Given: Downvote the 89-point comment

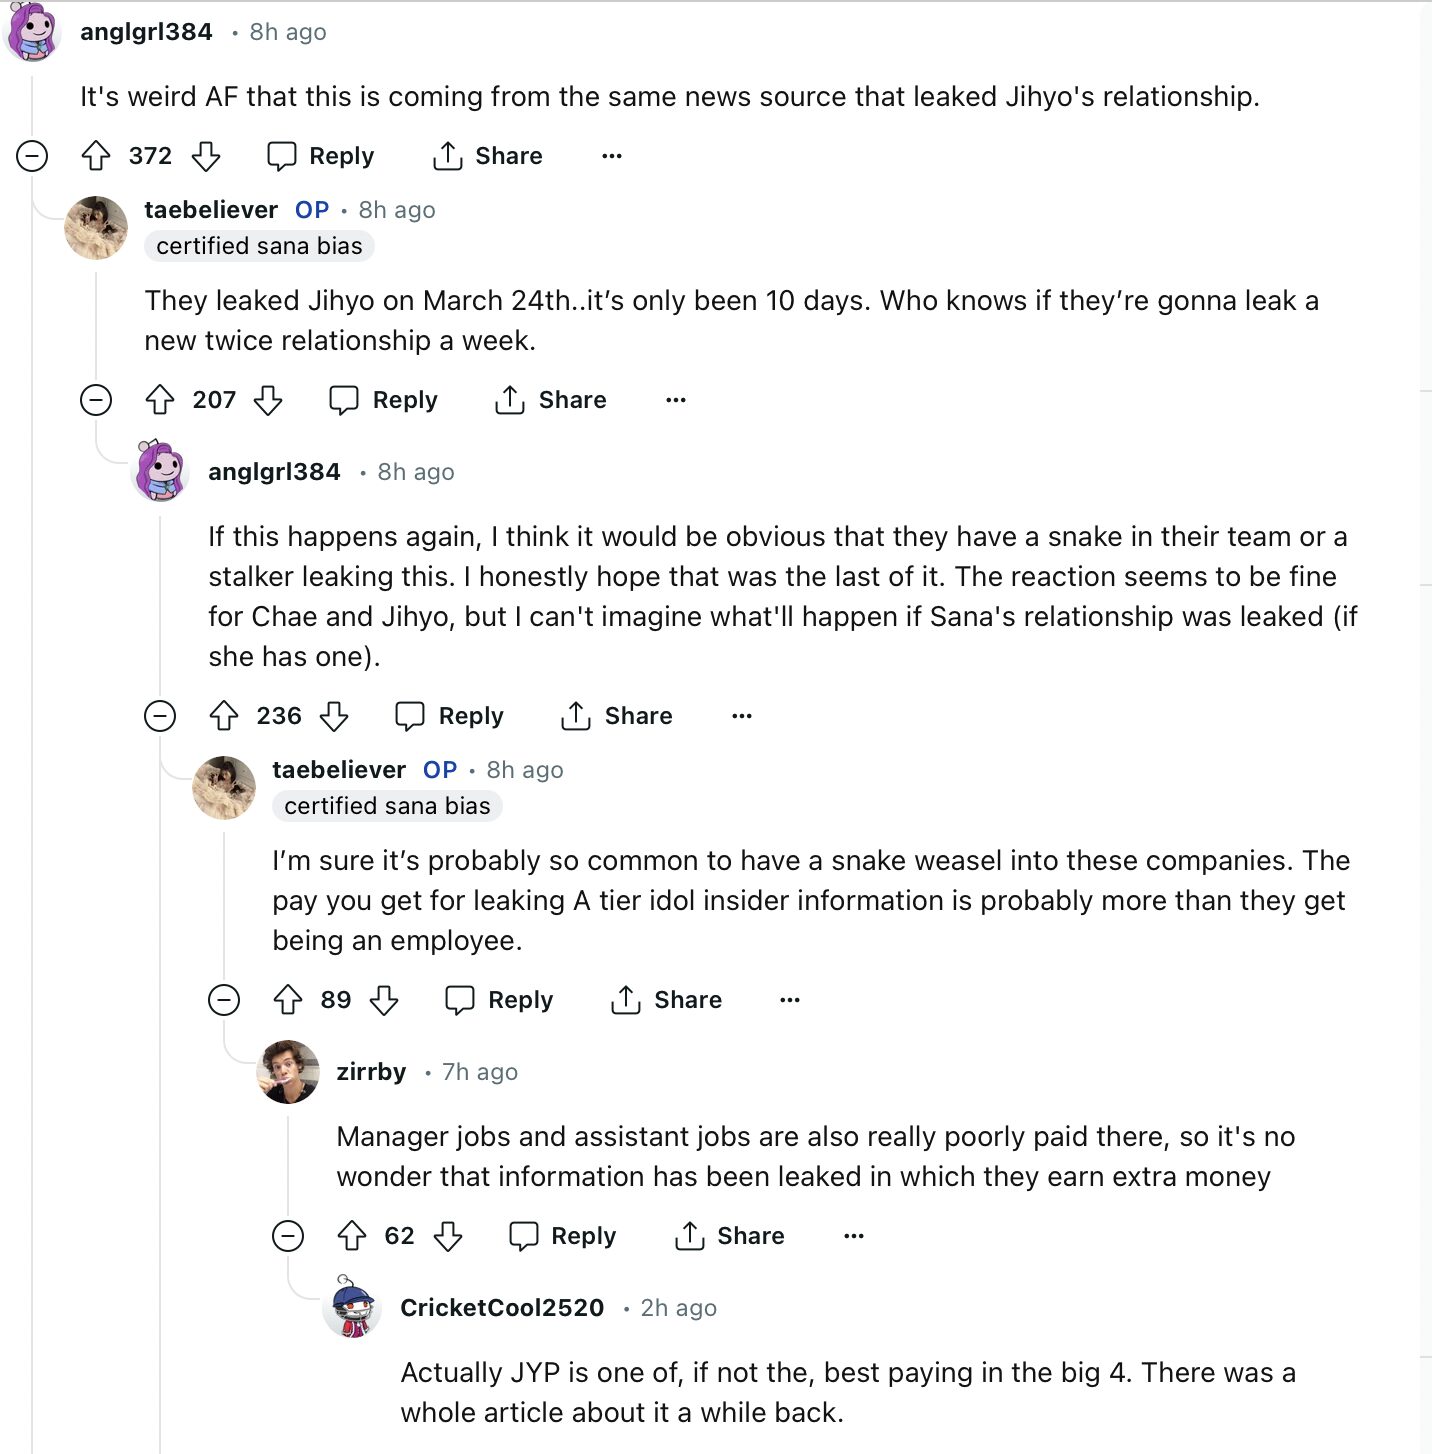Looking at the screenshot, I should point(384,1000).
